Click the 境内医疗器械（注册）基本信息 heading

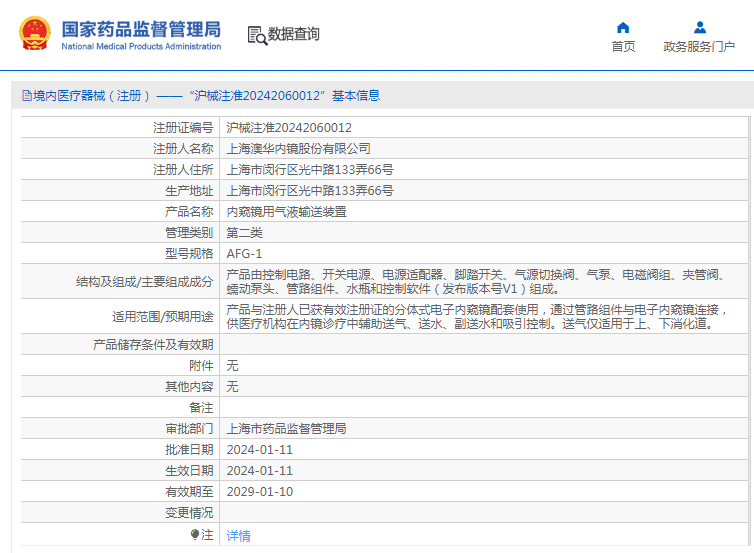coord(207,96)
